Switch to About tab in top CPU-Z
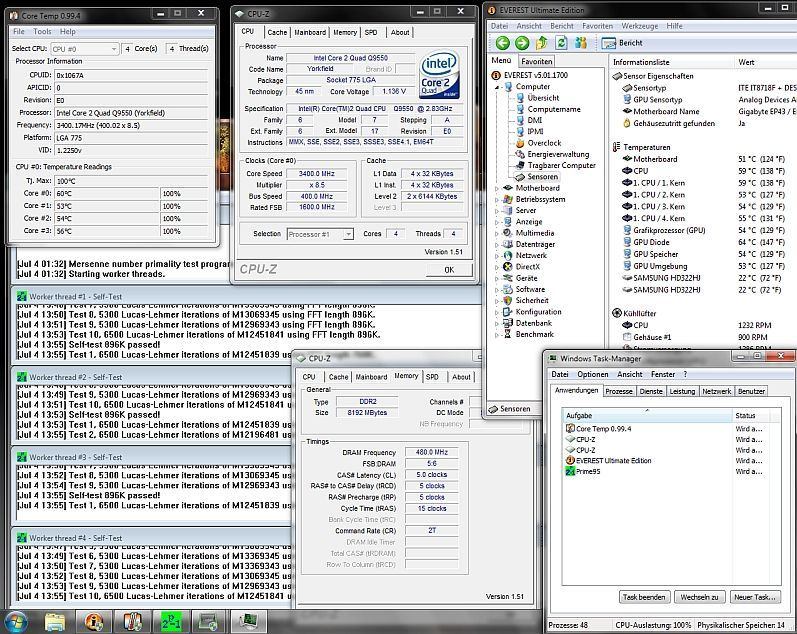This screenshot has height=634, width=797. click(400, 32)
